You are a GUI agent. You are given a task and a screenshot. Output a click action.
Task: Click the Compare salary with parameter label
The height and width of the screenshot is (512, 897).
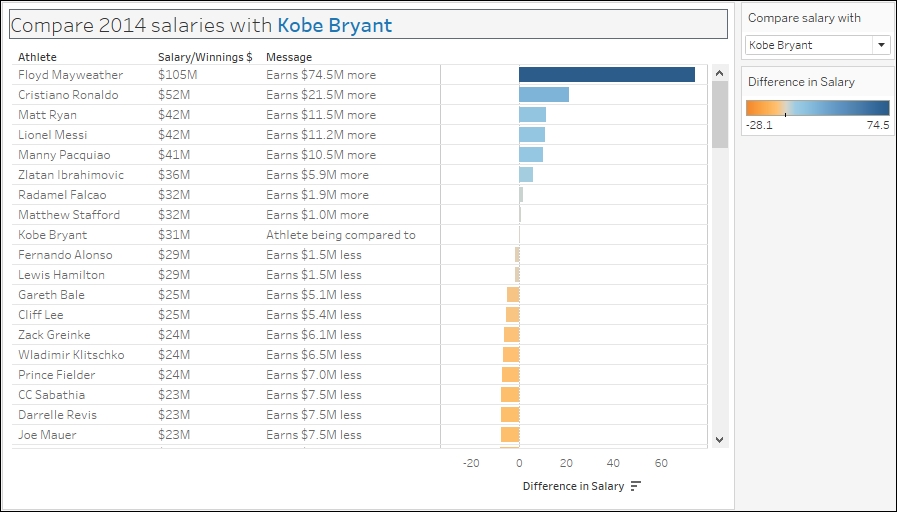(804, 18)
